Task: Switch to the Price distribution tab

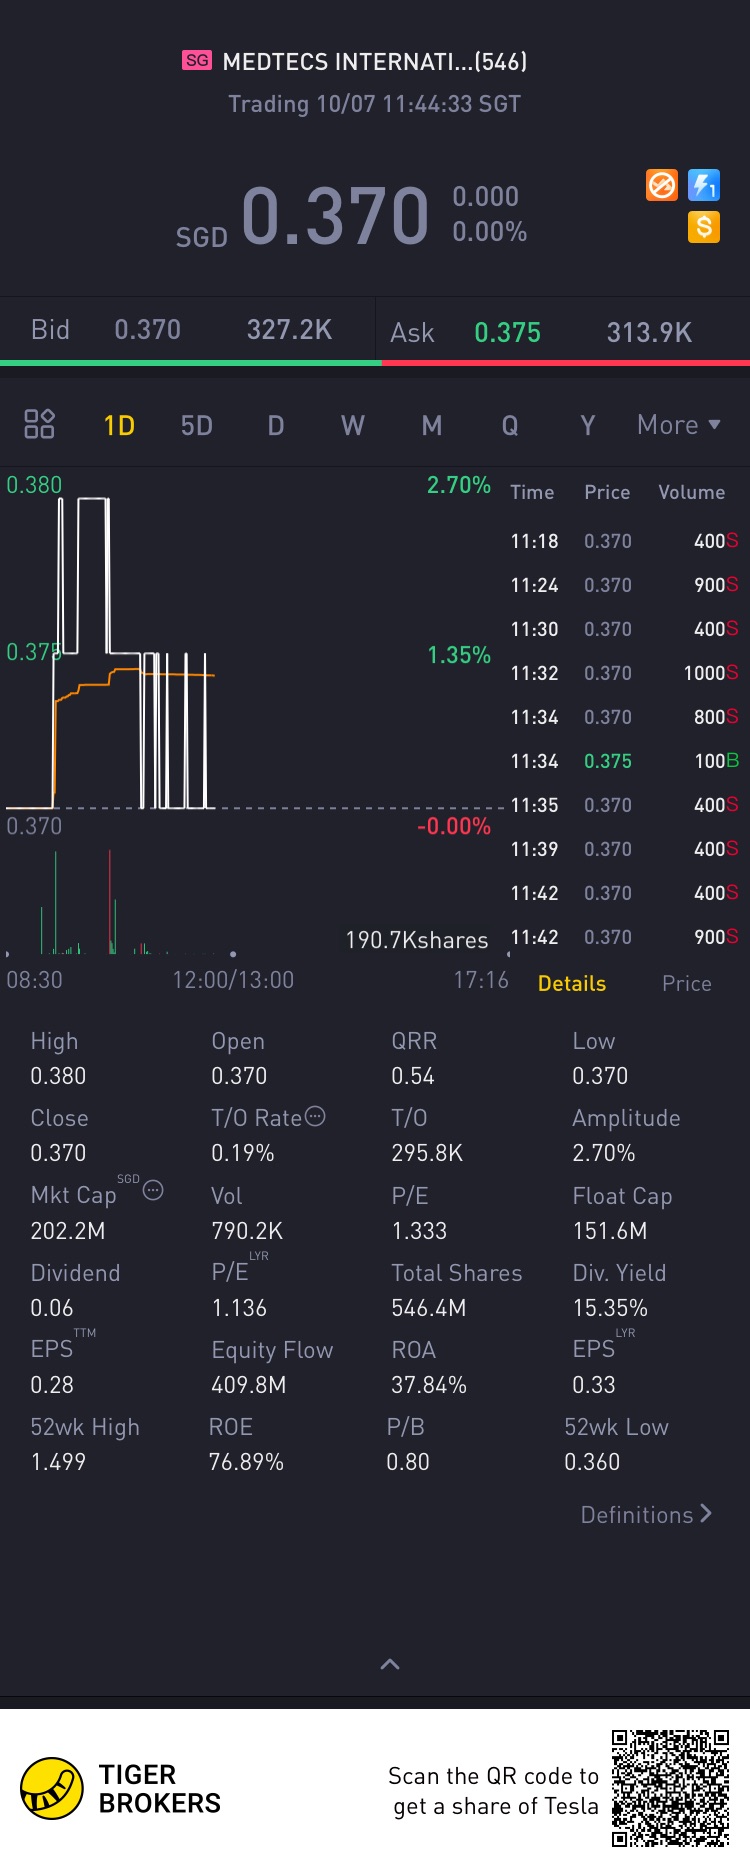Action: click(687, 983)
